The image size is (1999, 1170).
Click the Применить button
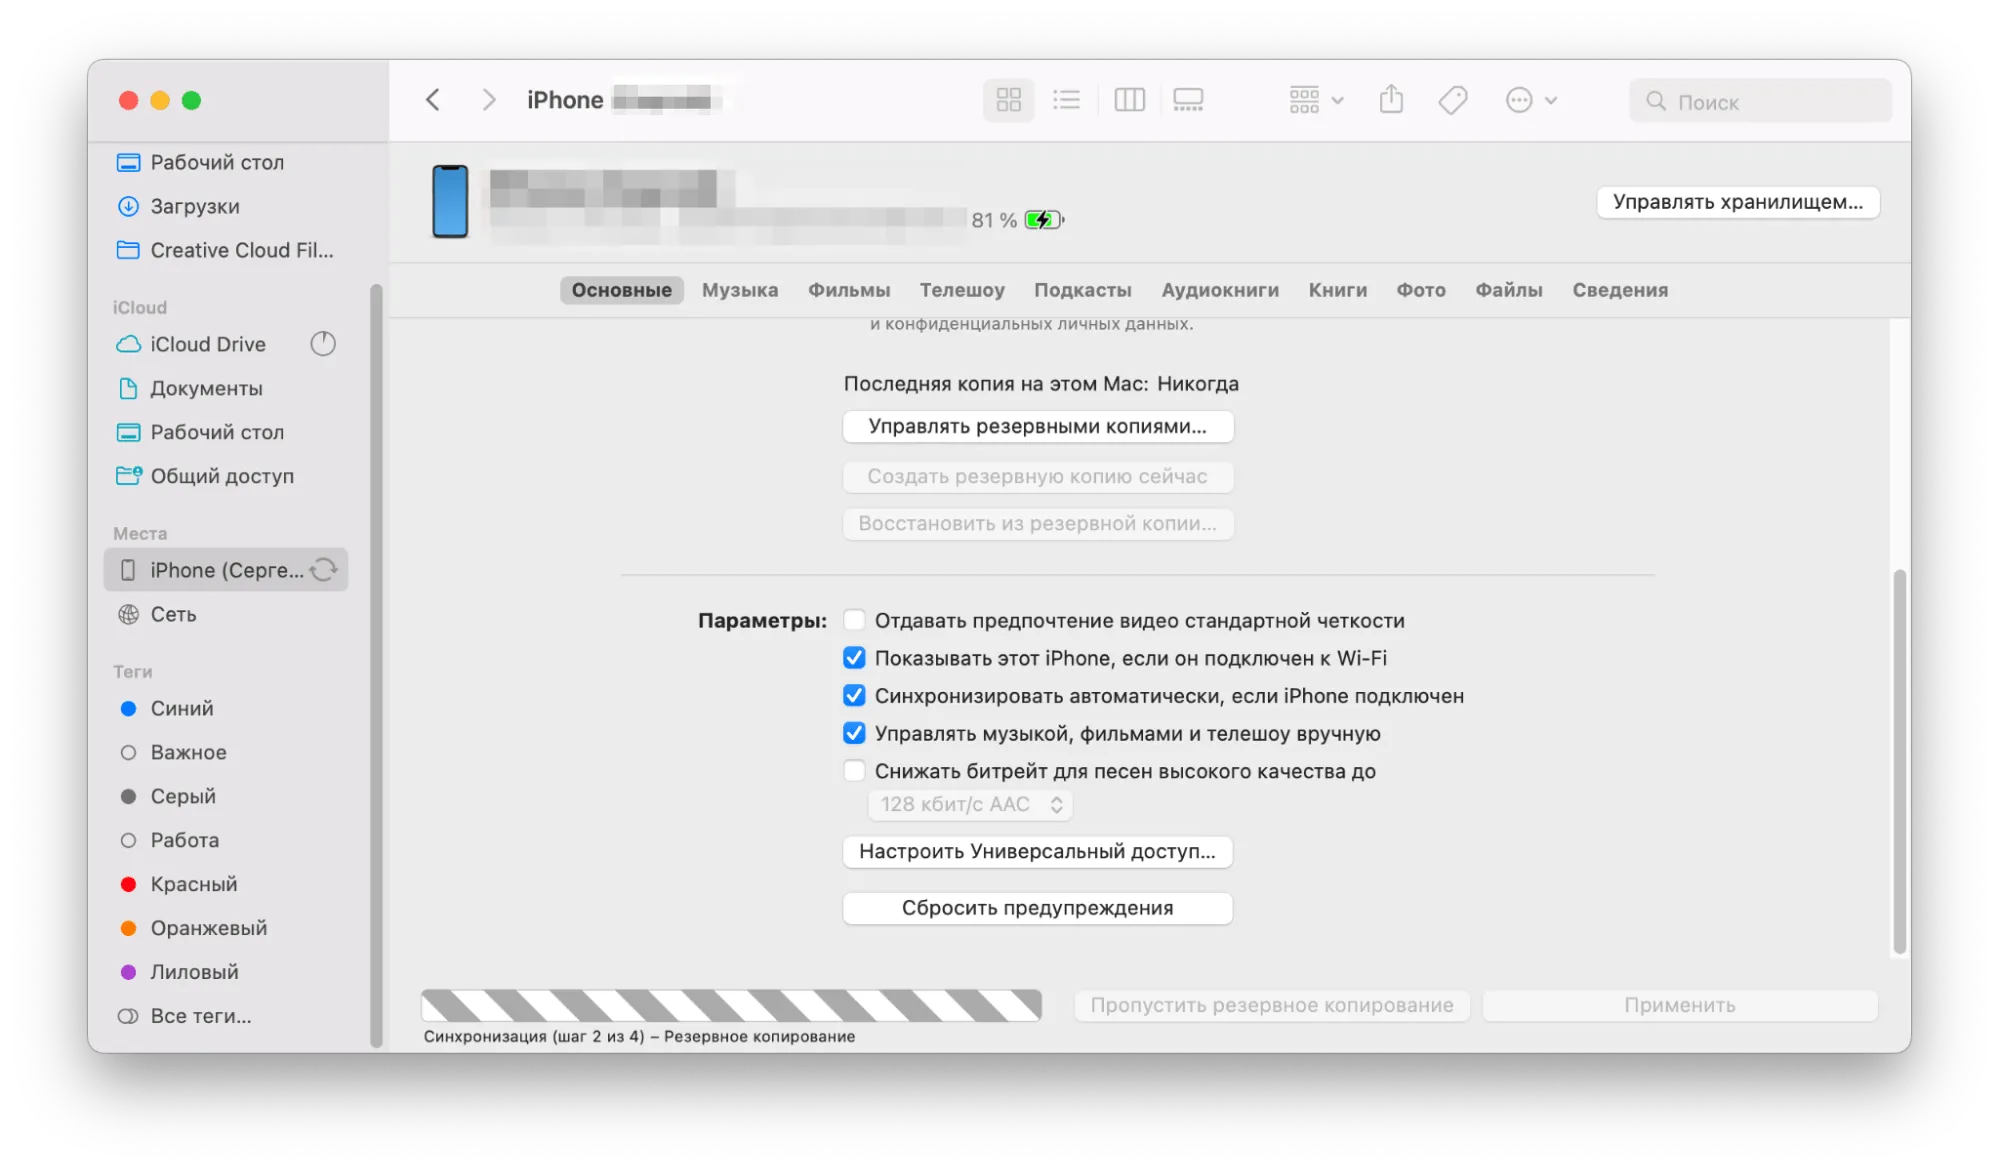(1680, 1006)
